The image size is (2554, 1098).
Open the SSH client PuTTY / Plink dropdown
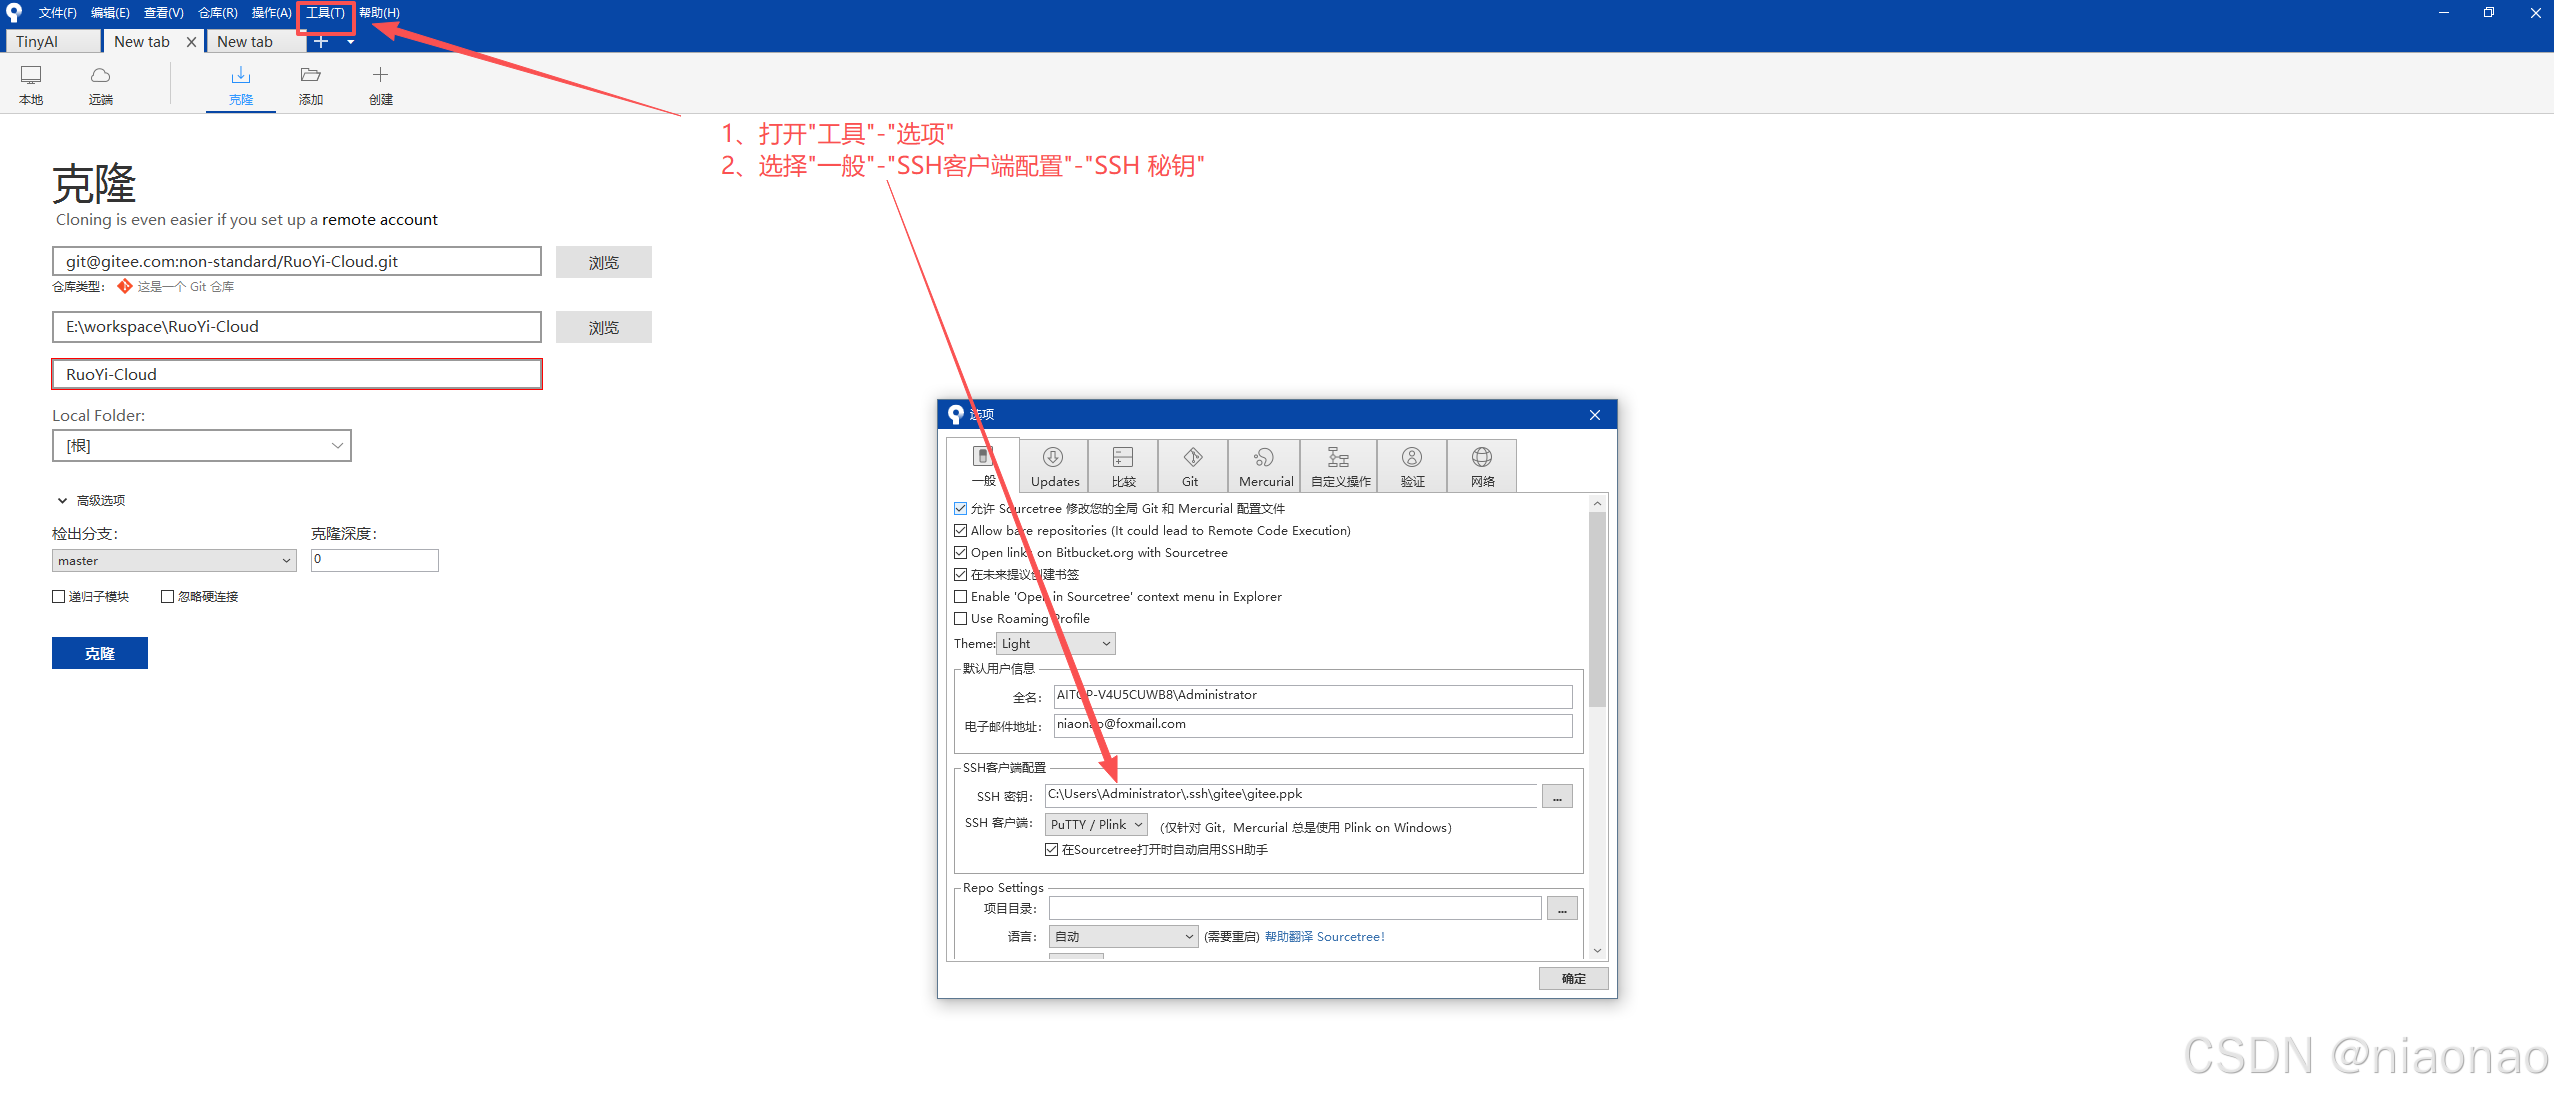click(1095, 824)
